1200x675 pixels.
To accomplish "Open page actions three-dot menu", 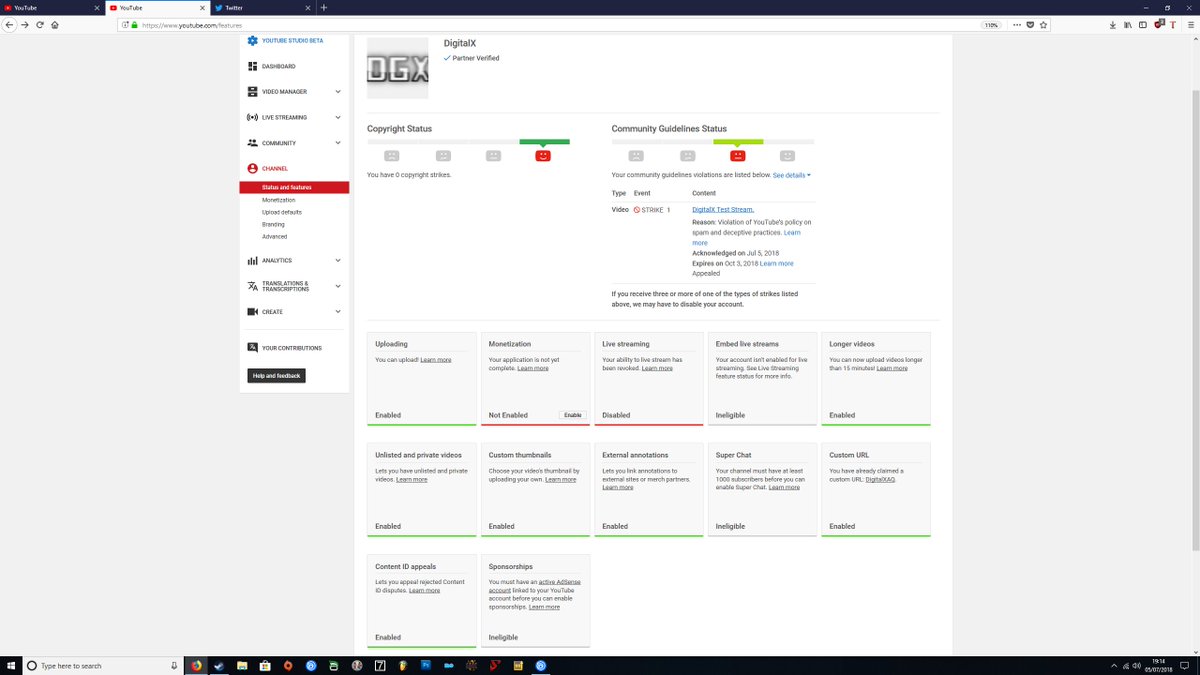I will point(1016,25).
